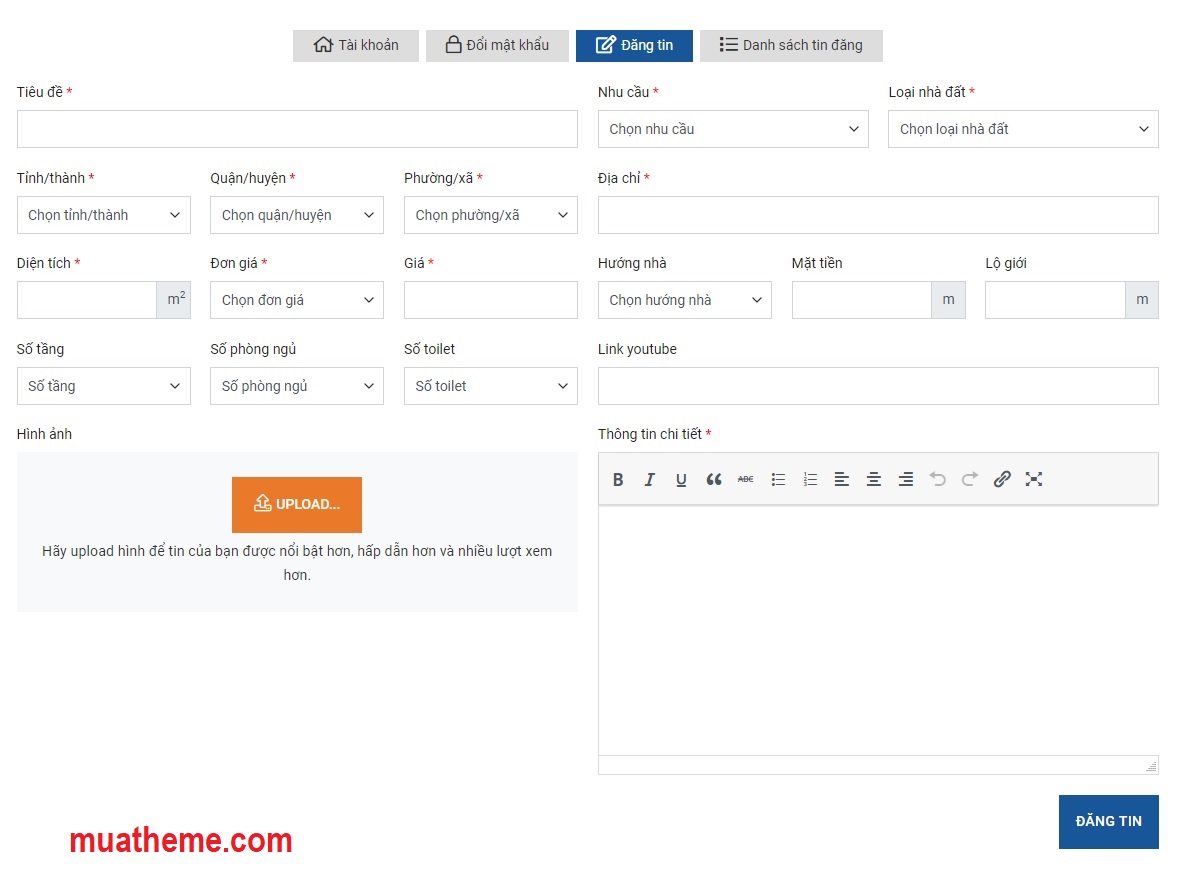
Task: Open the Chọn tỉnh/thành dropdown
Action: click(104, 215)
